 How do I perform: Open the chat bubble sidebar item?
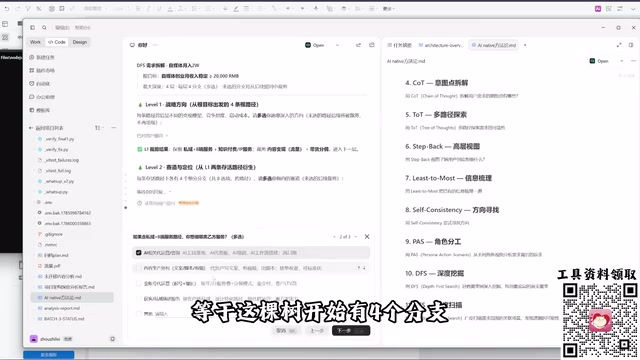(31, 97)
